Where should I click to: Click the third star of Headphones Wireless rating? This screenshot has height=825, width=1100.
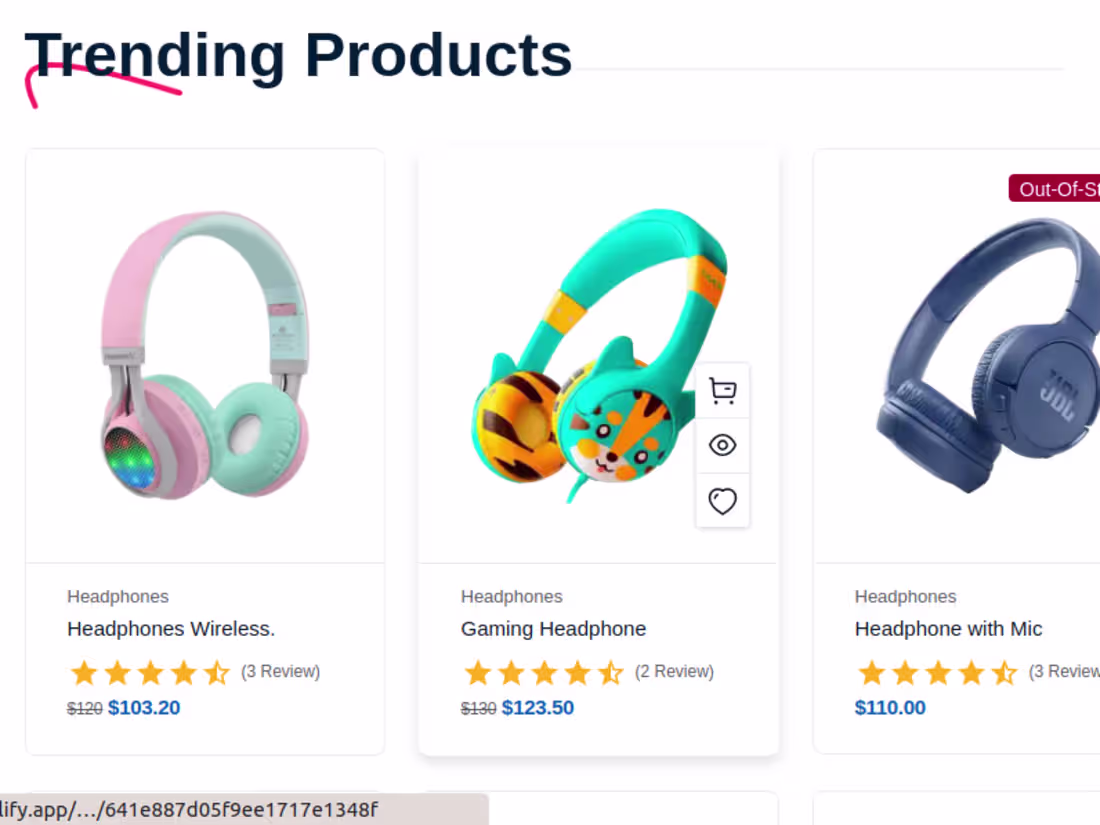[x=150, y=672]
